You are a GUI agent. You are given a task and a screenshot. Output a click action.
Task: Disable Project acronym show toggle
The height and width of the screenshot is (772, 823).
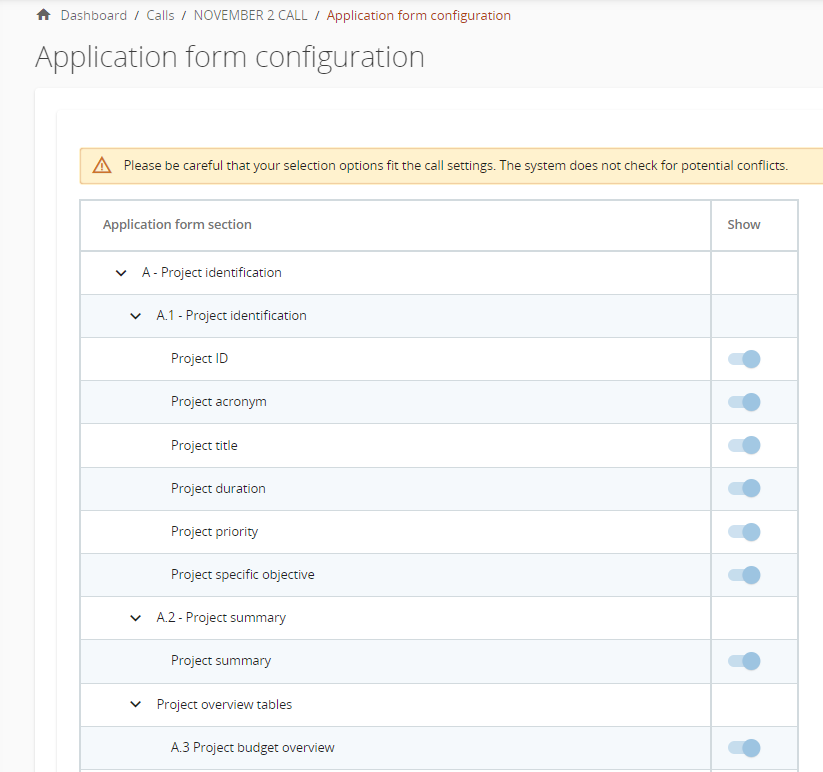click(744, 402)
